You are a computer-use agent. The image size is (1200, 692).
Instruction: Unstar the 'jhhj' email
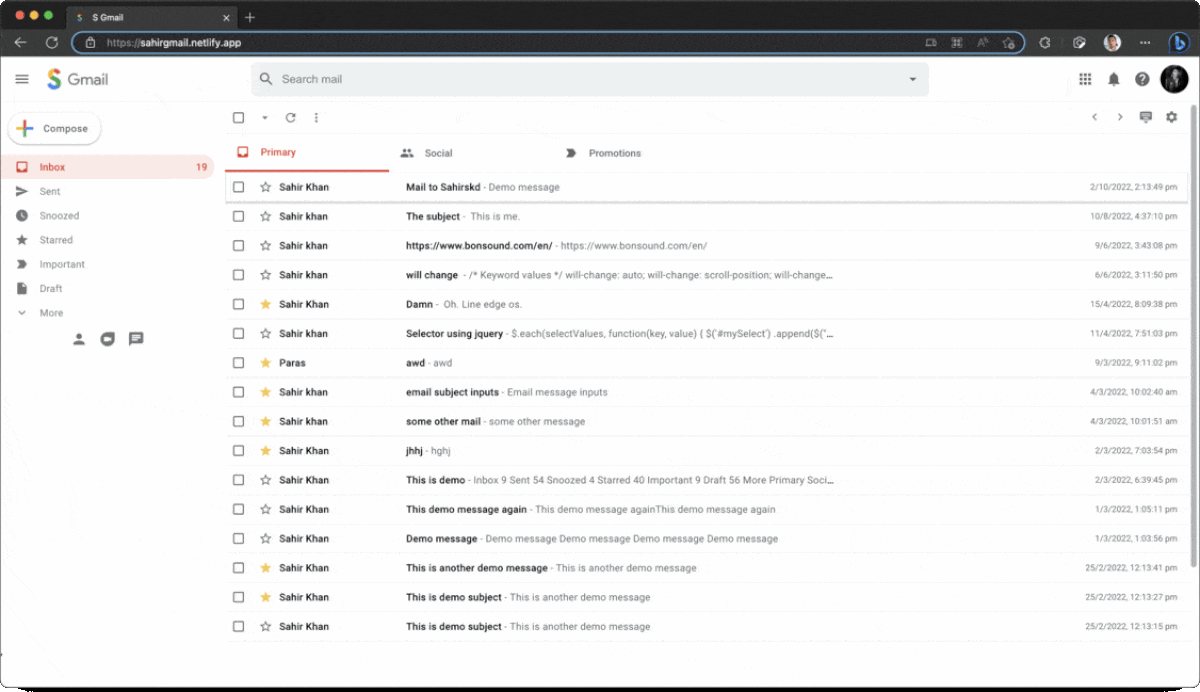(x=265, y=451)
